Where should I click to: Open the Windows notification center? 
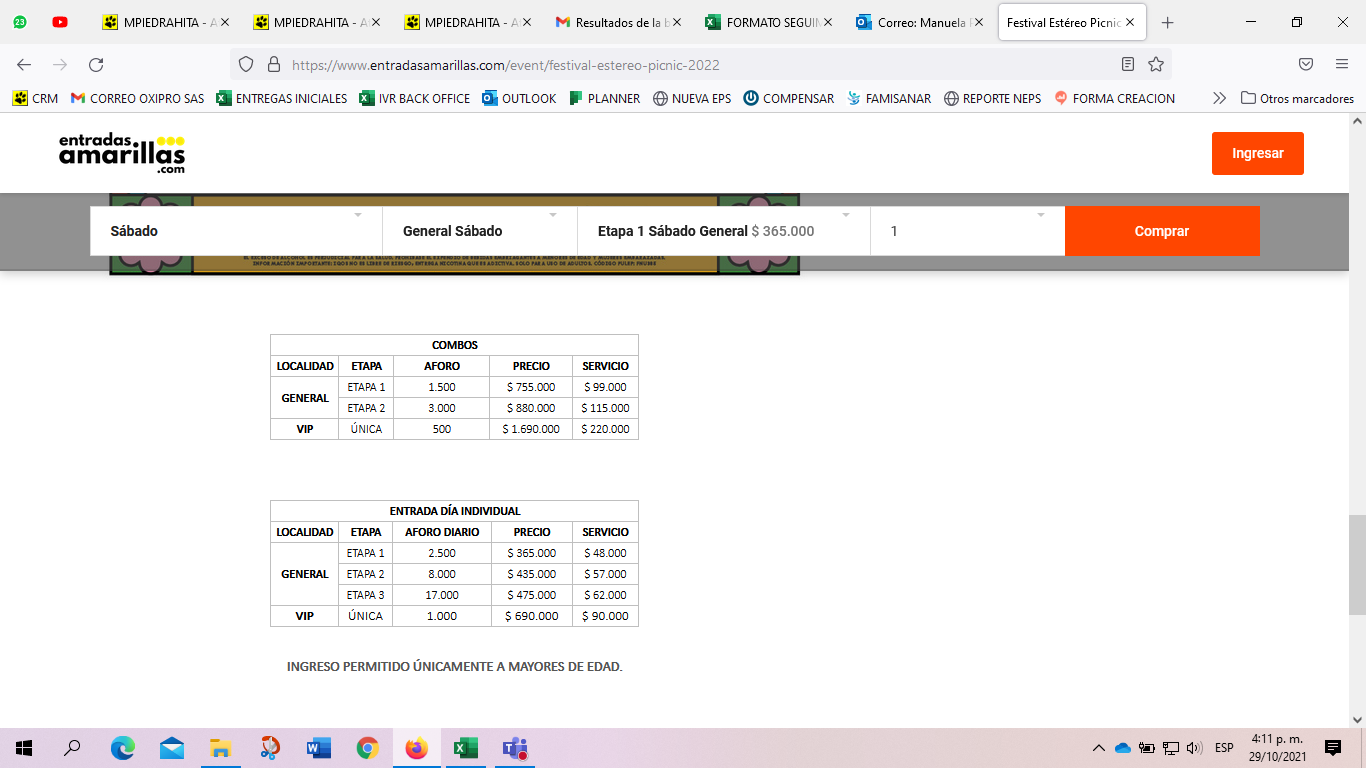(x=1333, y=748)
